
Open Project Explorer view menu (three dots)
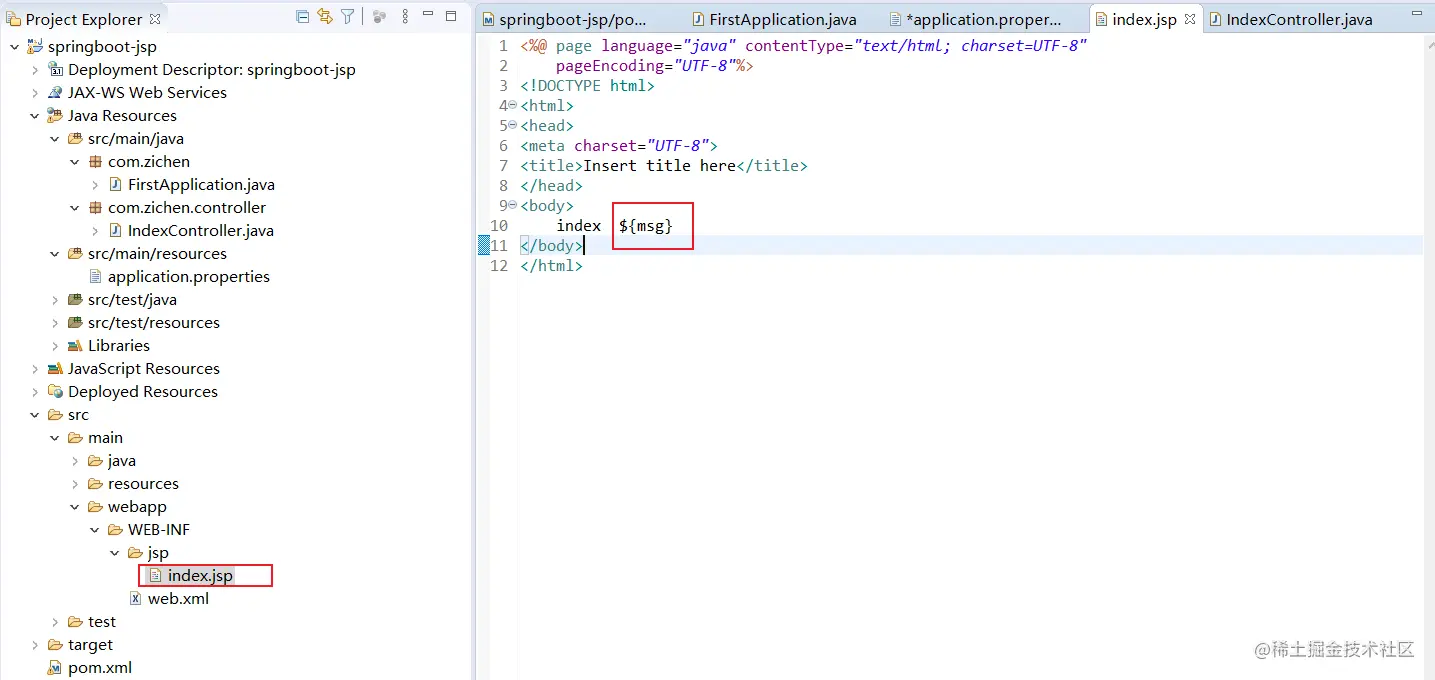point(405,17)
